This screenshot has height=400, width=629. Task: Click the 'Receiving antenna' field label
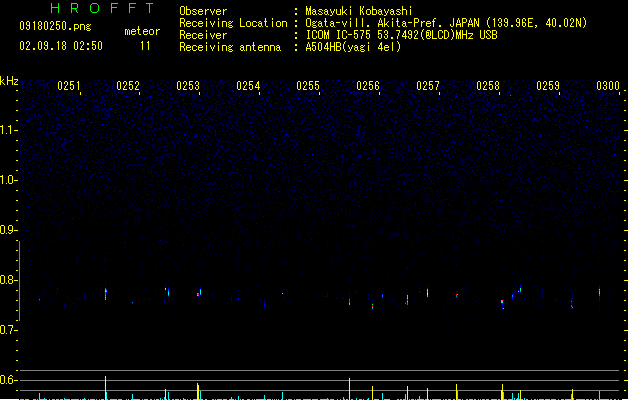(230, 47)
